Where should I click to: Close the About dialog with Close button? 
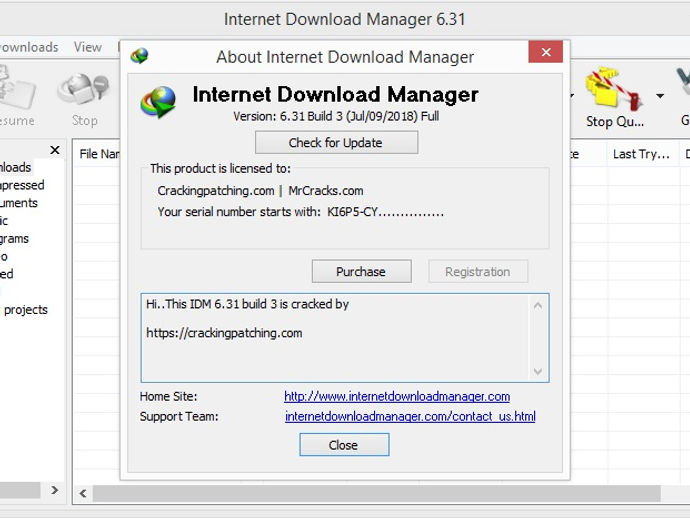pos(344,445)
